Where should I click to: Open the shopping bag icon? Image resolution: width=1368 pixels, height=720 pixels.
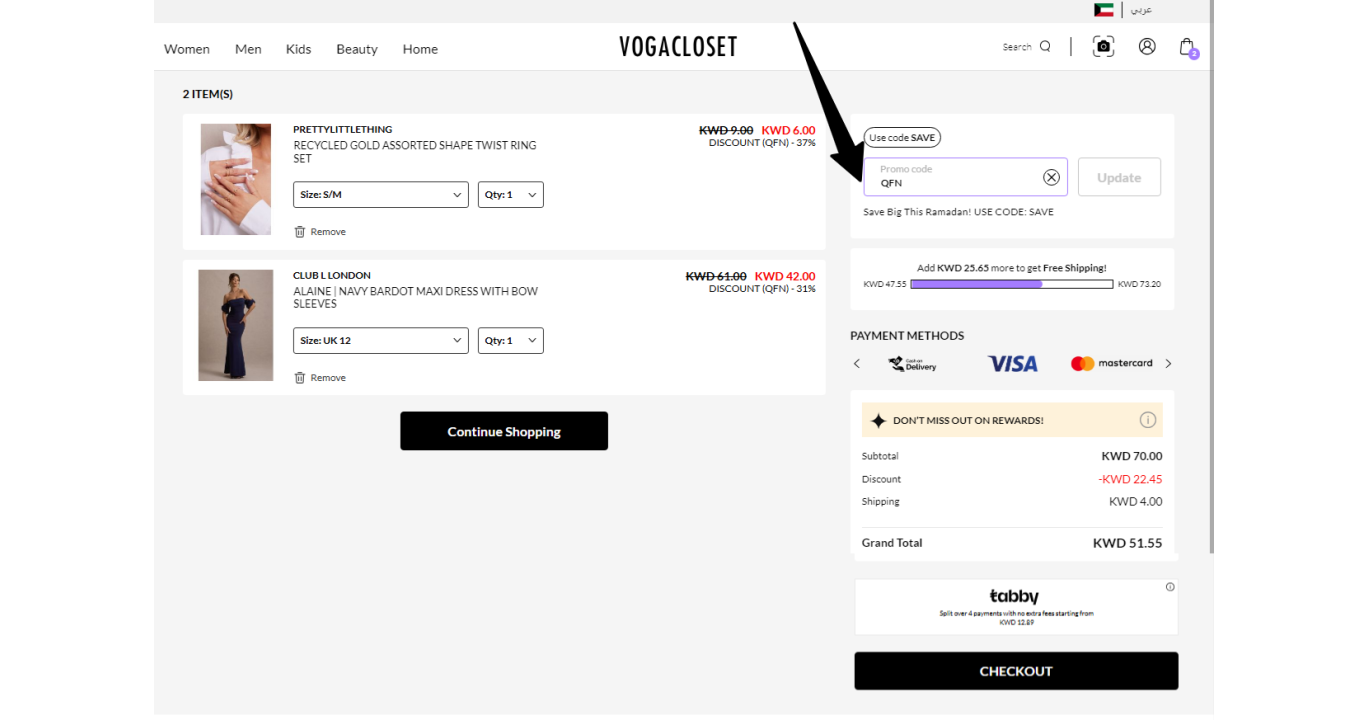pyautogui.click(x=1187, y=46)
